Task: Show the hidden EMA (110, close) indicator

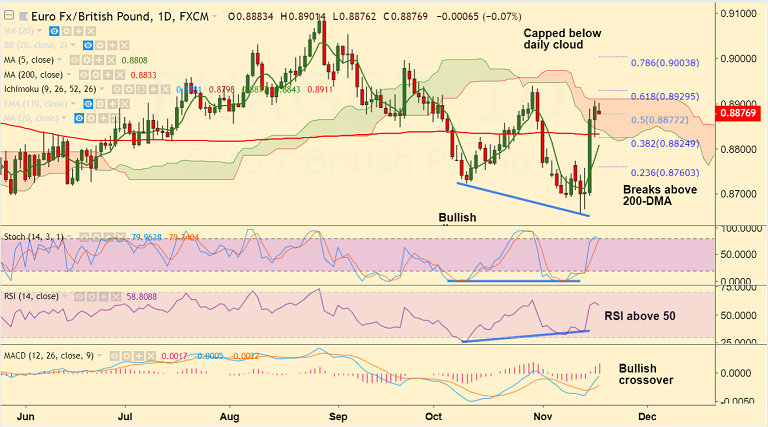Action: tap(88, 104)
